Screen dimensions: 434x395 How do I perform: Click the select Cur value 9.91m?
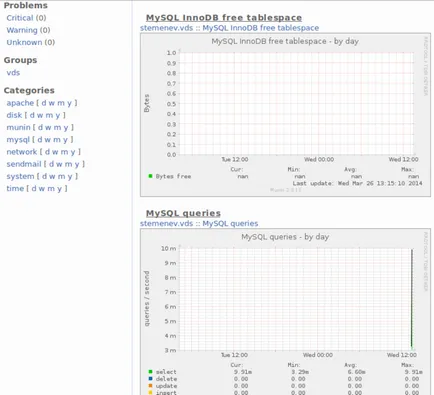click(x=243, y=372)
